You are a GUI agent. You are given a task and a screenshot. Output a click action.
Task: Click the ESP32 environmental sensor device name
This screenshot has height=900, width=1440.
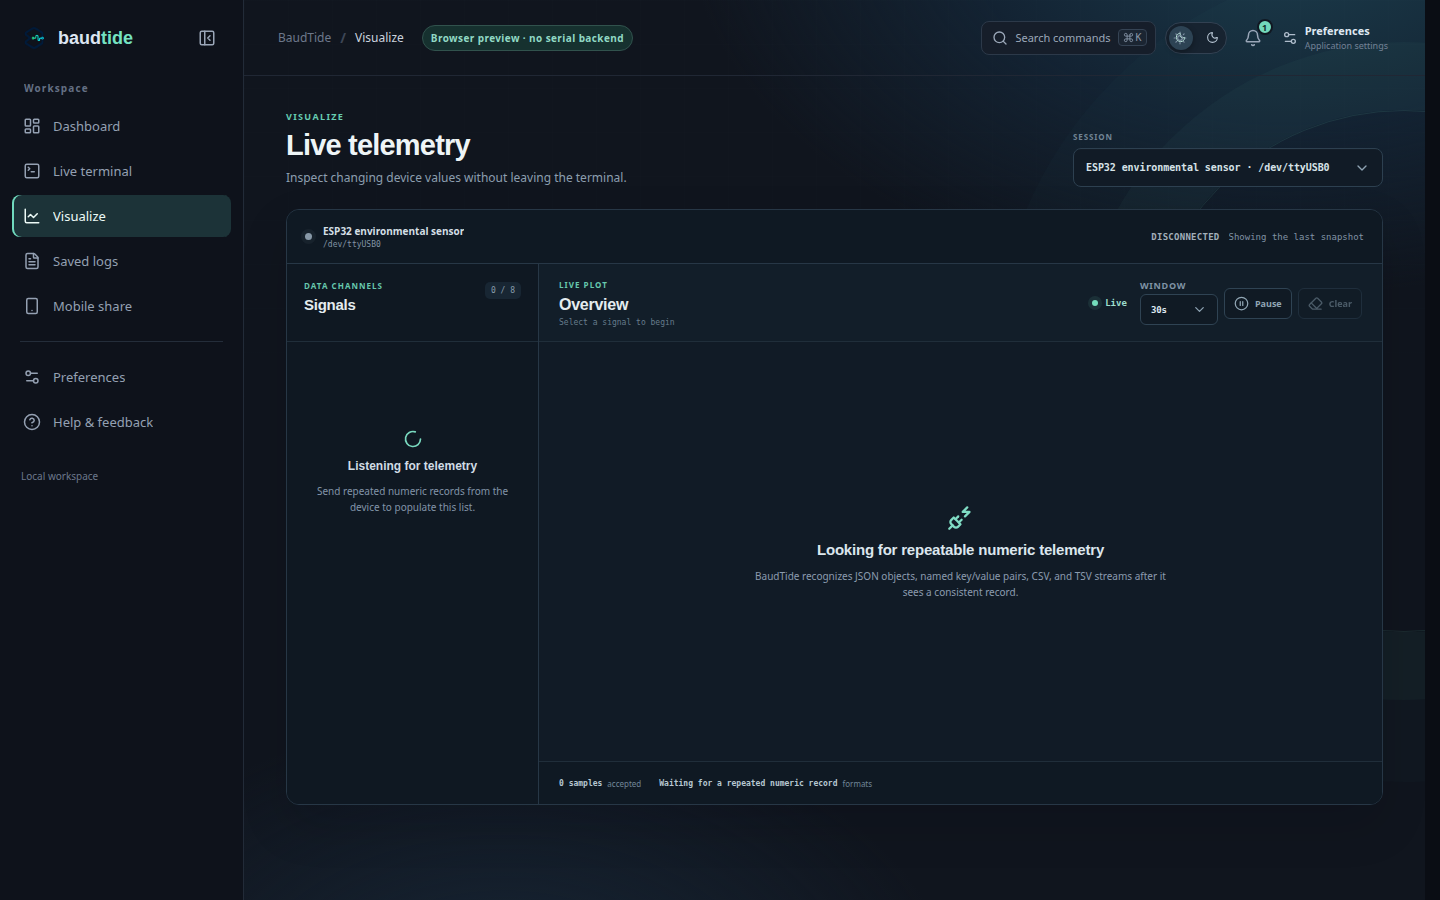click(393, 231)
